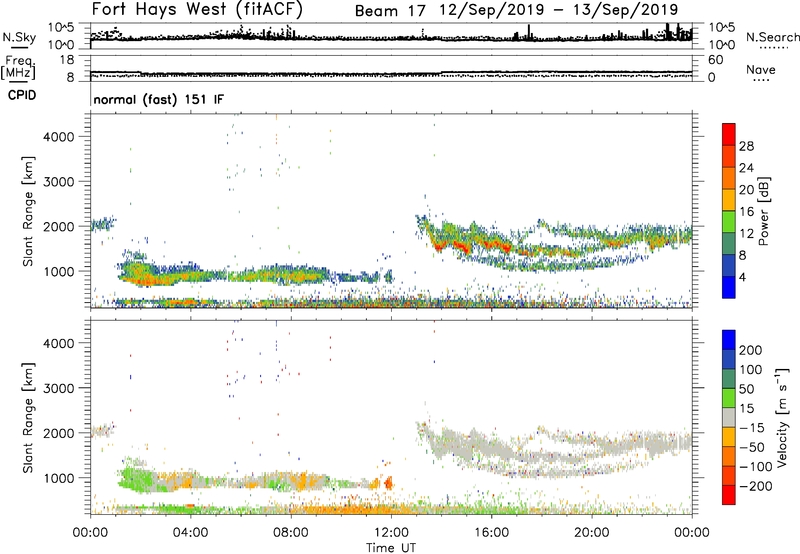Click the '4000' range tick of power panel
Image resolution: width=800 pixels, height=554 pixels.
coord(59,137)
